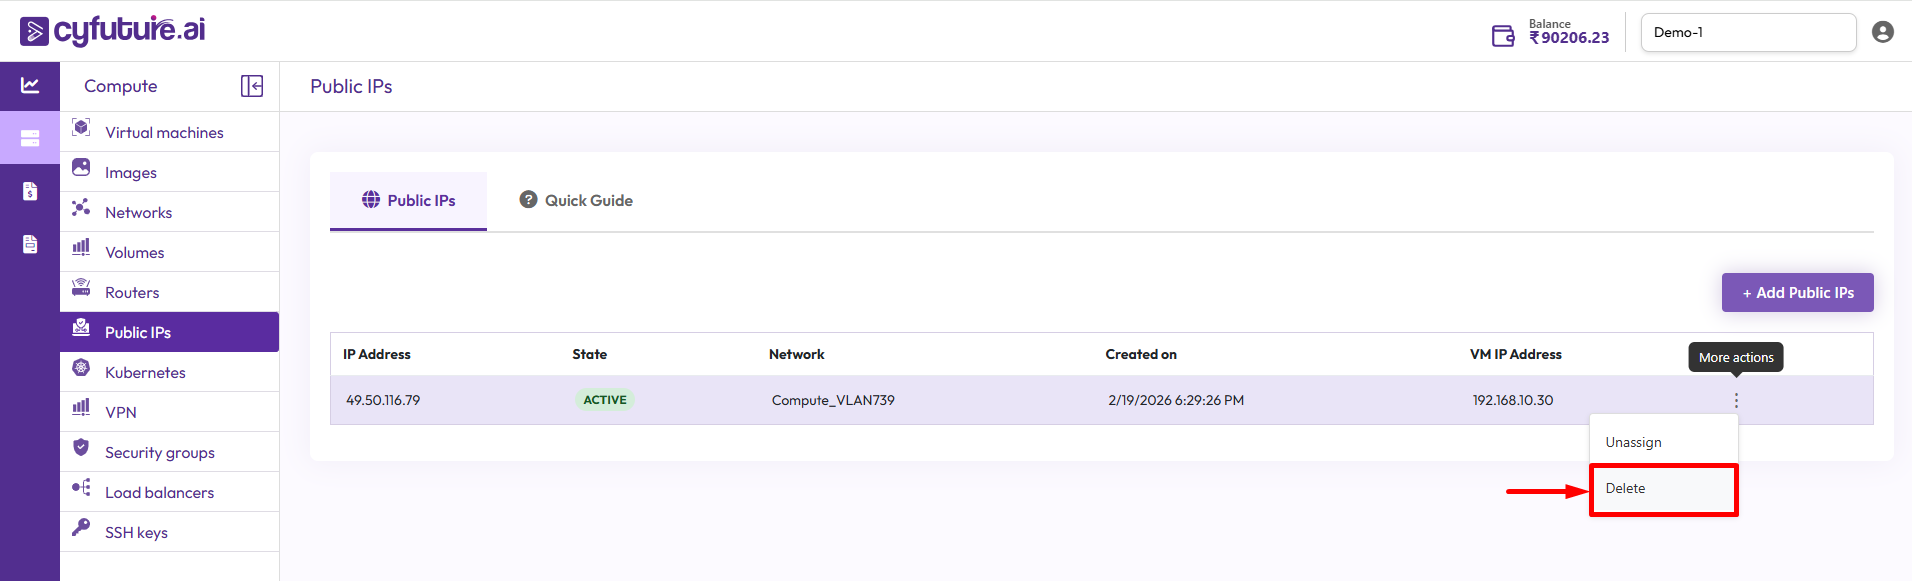Screen dimensions: 1912x581
Task: Open Virtual machines in the sidebar
Action: click(x=164, y=132)
